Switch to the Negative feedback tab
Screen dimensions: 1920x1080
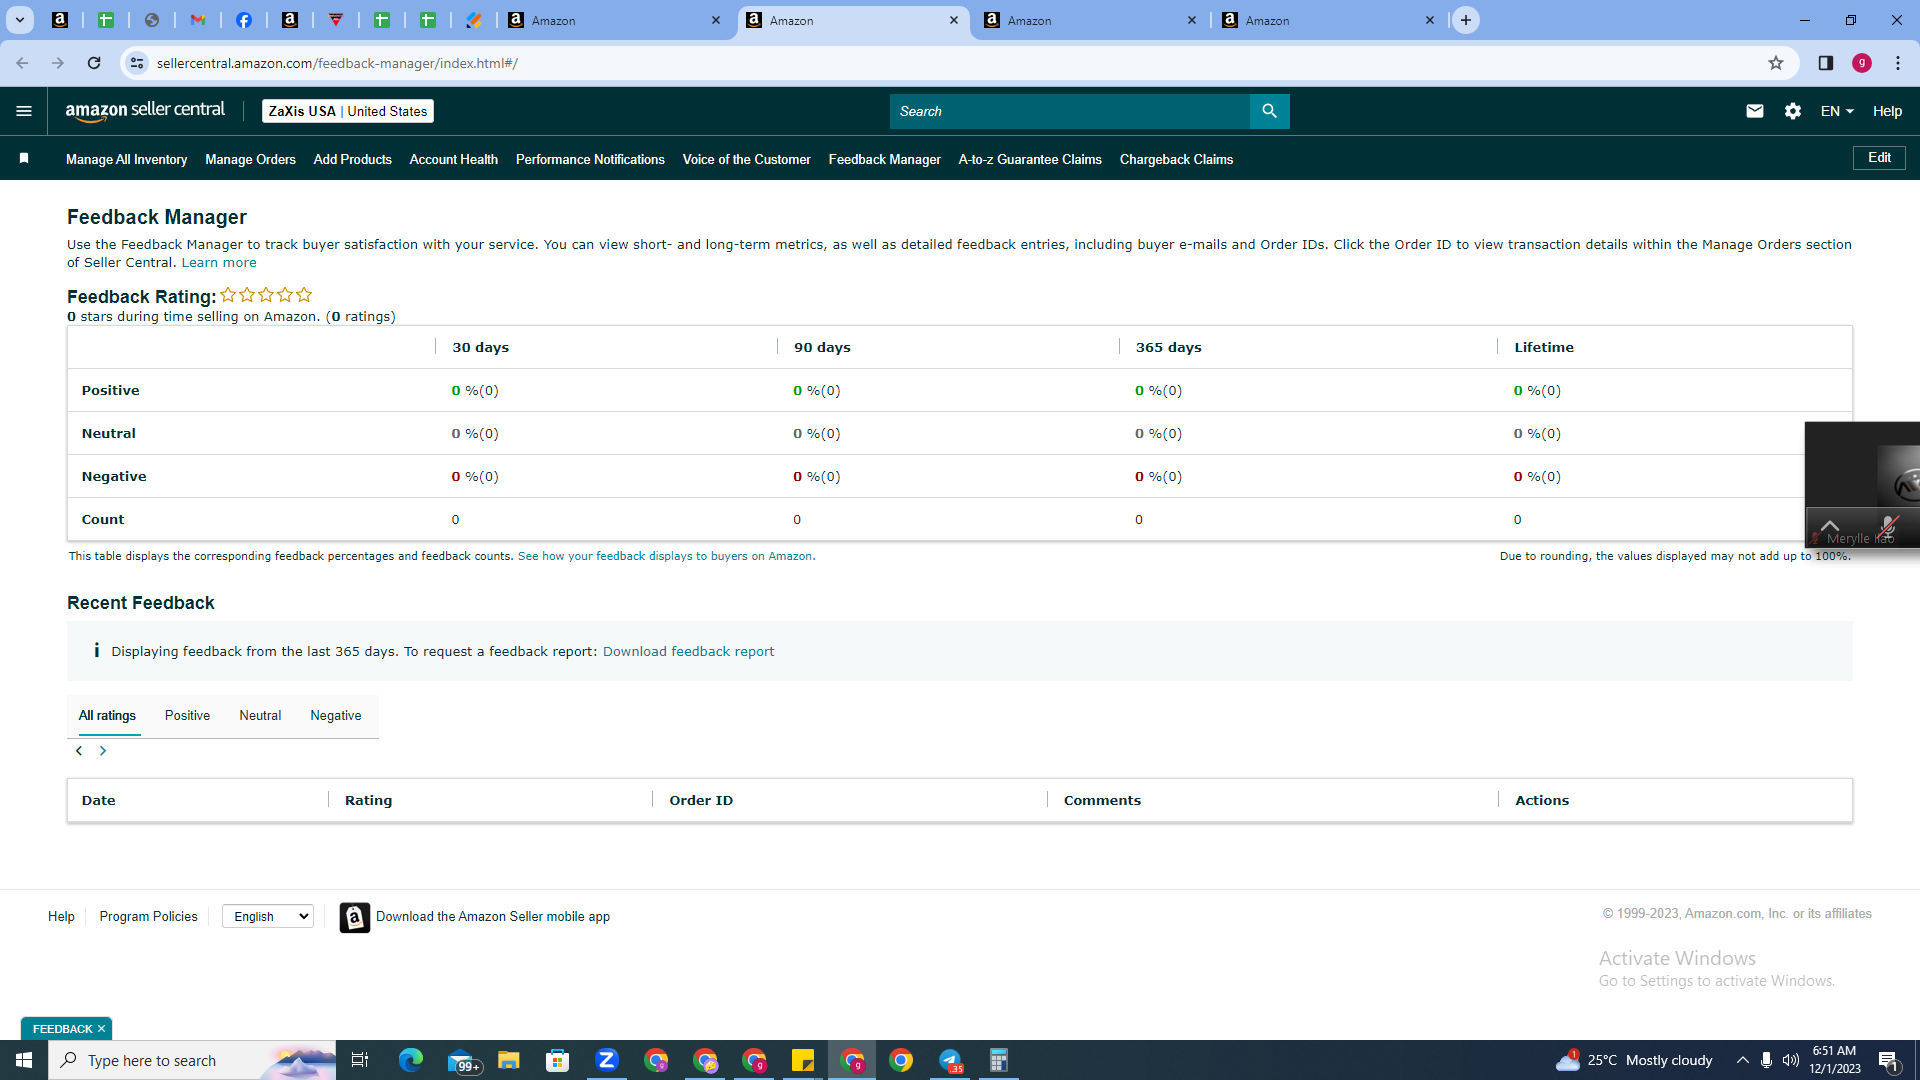(336, 716)
